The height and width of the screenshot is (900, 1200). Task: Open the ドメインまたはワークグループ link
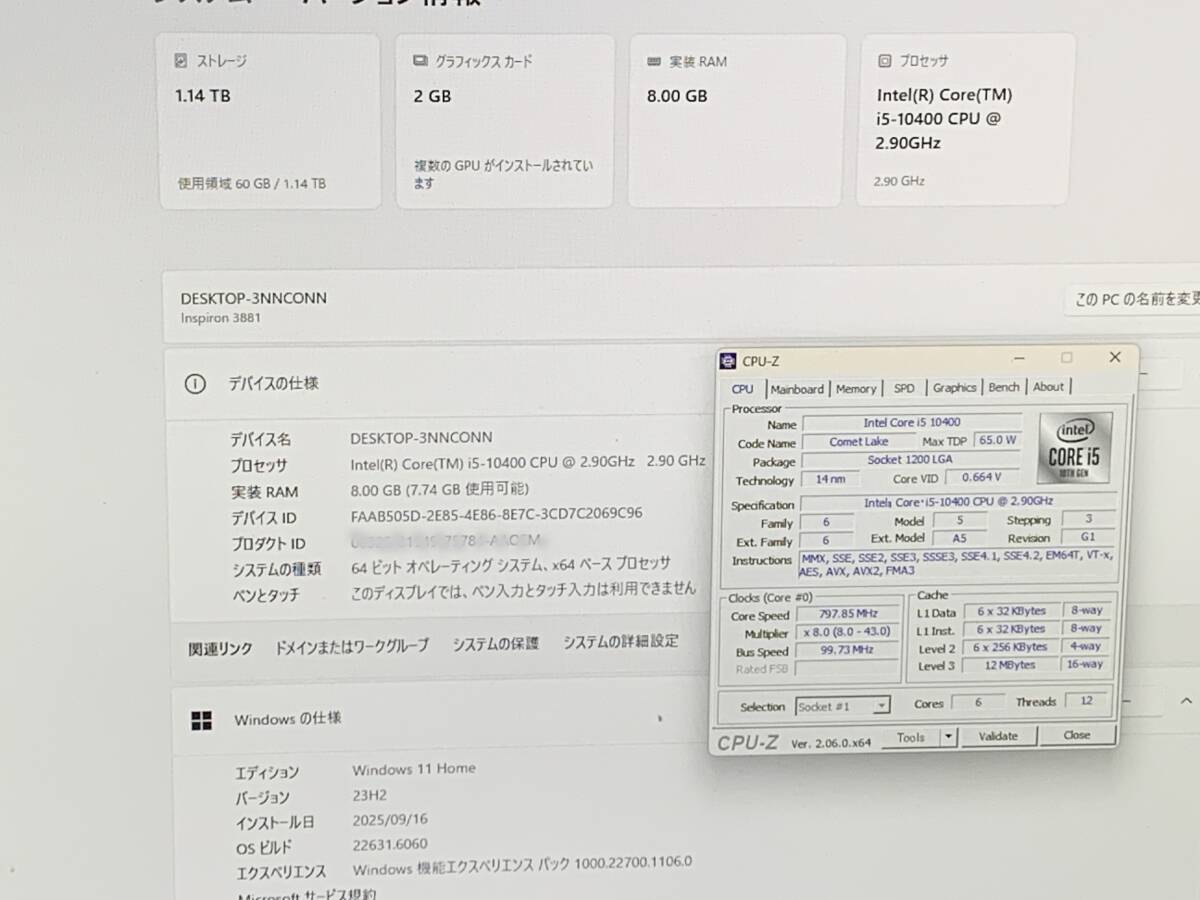[352, 646]
